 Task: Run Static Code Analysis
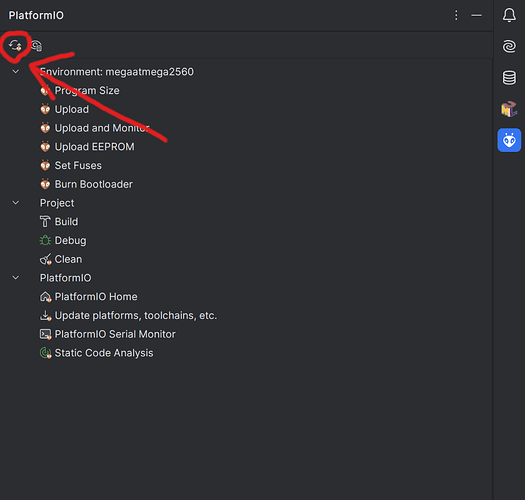tap(104, 353)
